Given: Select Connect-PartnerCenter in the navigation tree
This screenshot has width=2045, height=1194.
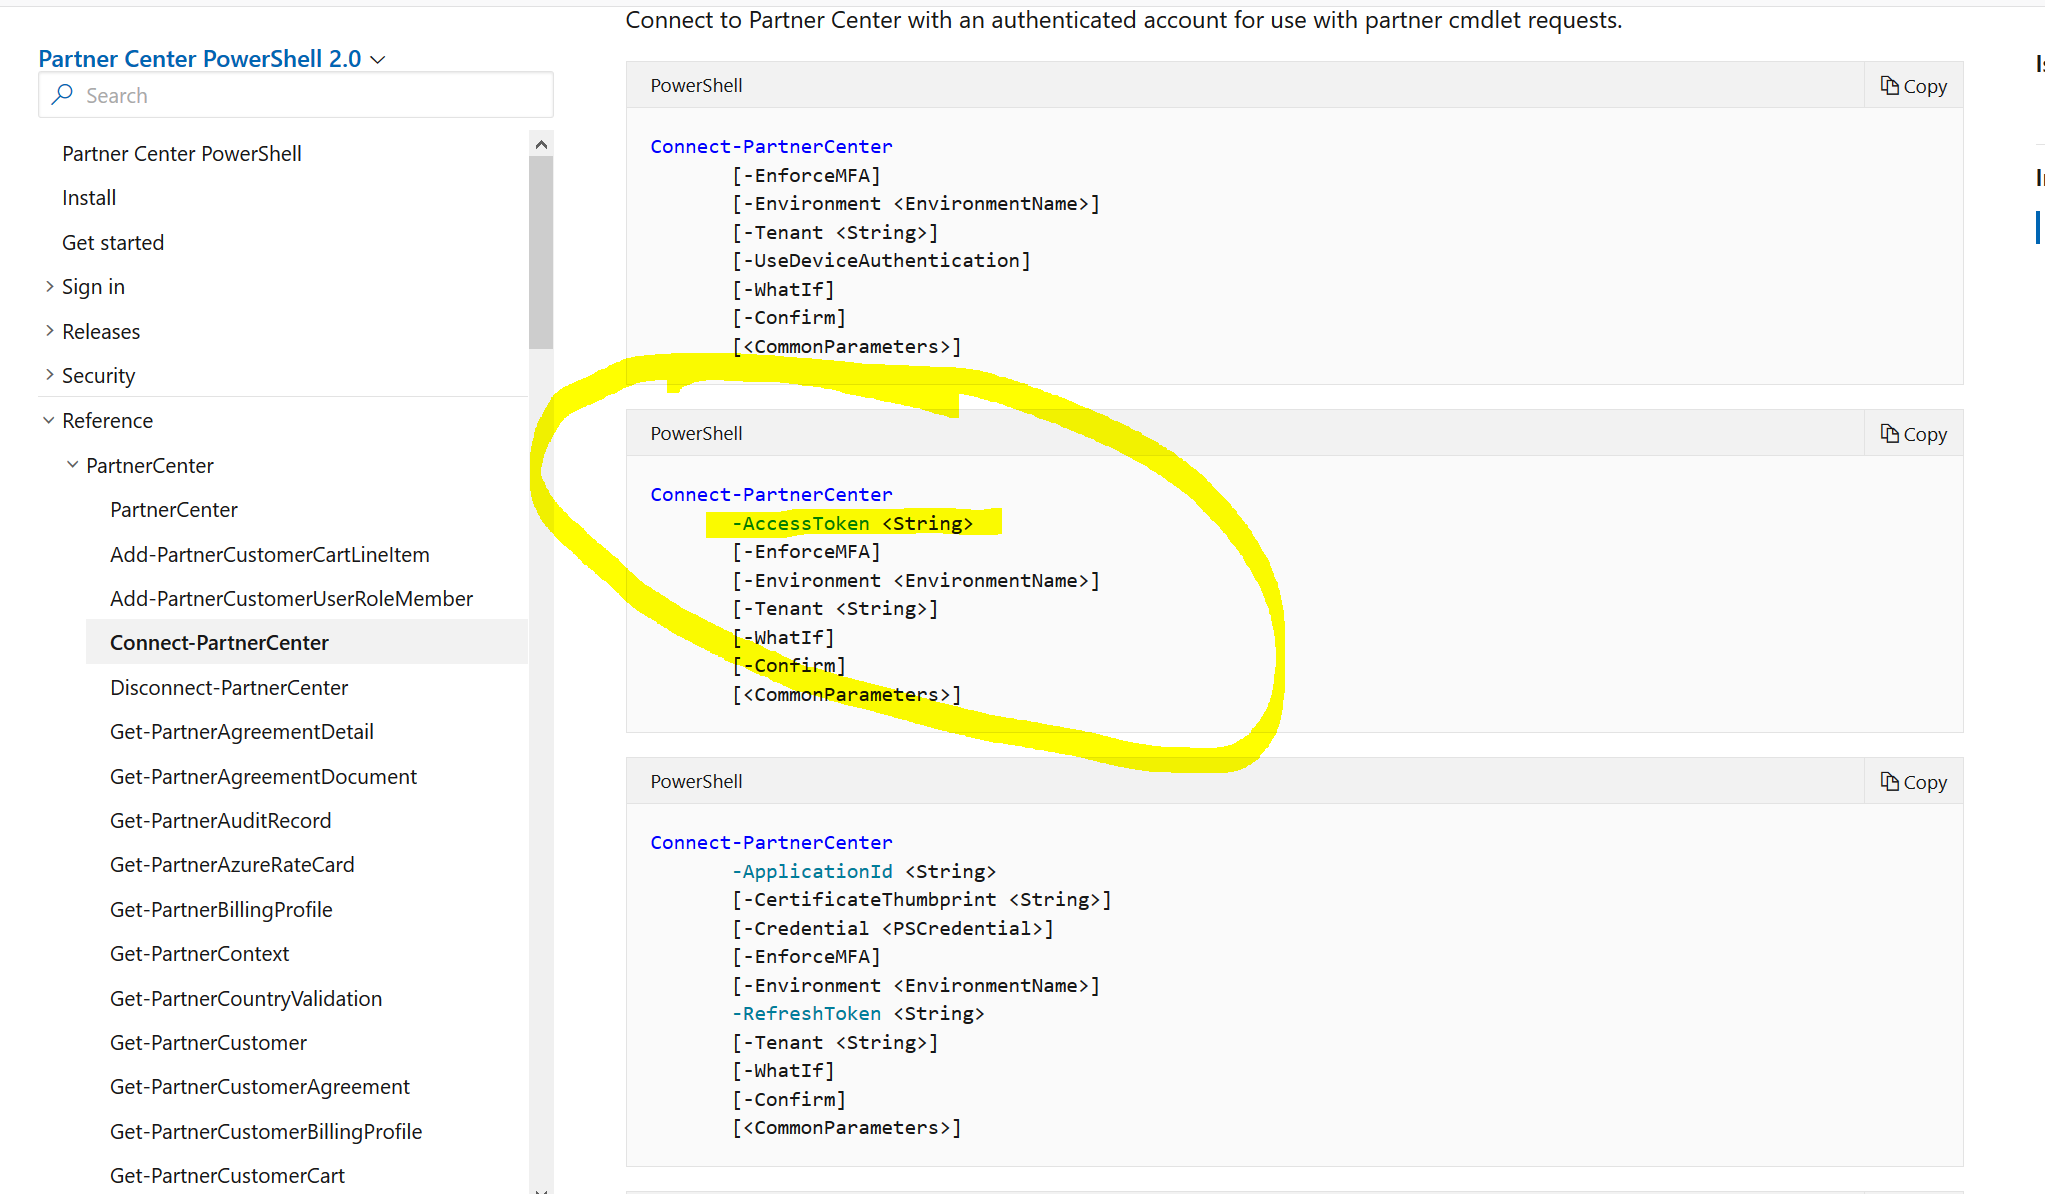Looking at the screenshot, I should tap(219, 642).
